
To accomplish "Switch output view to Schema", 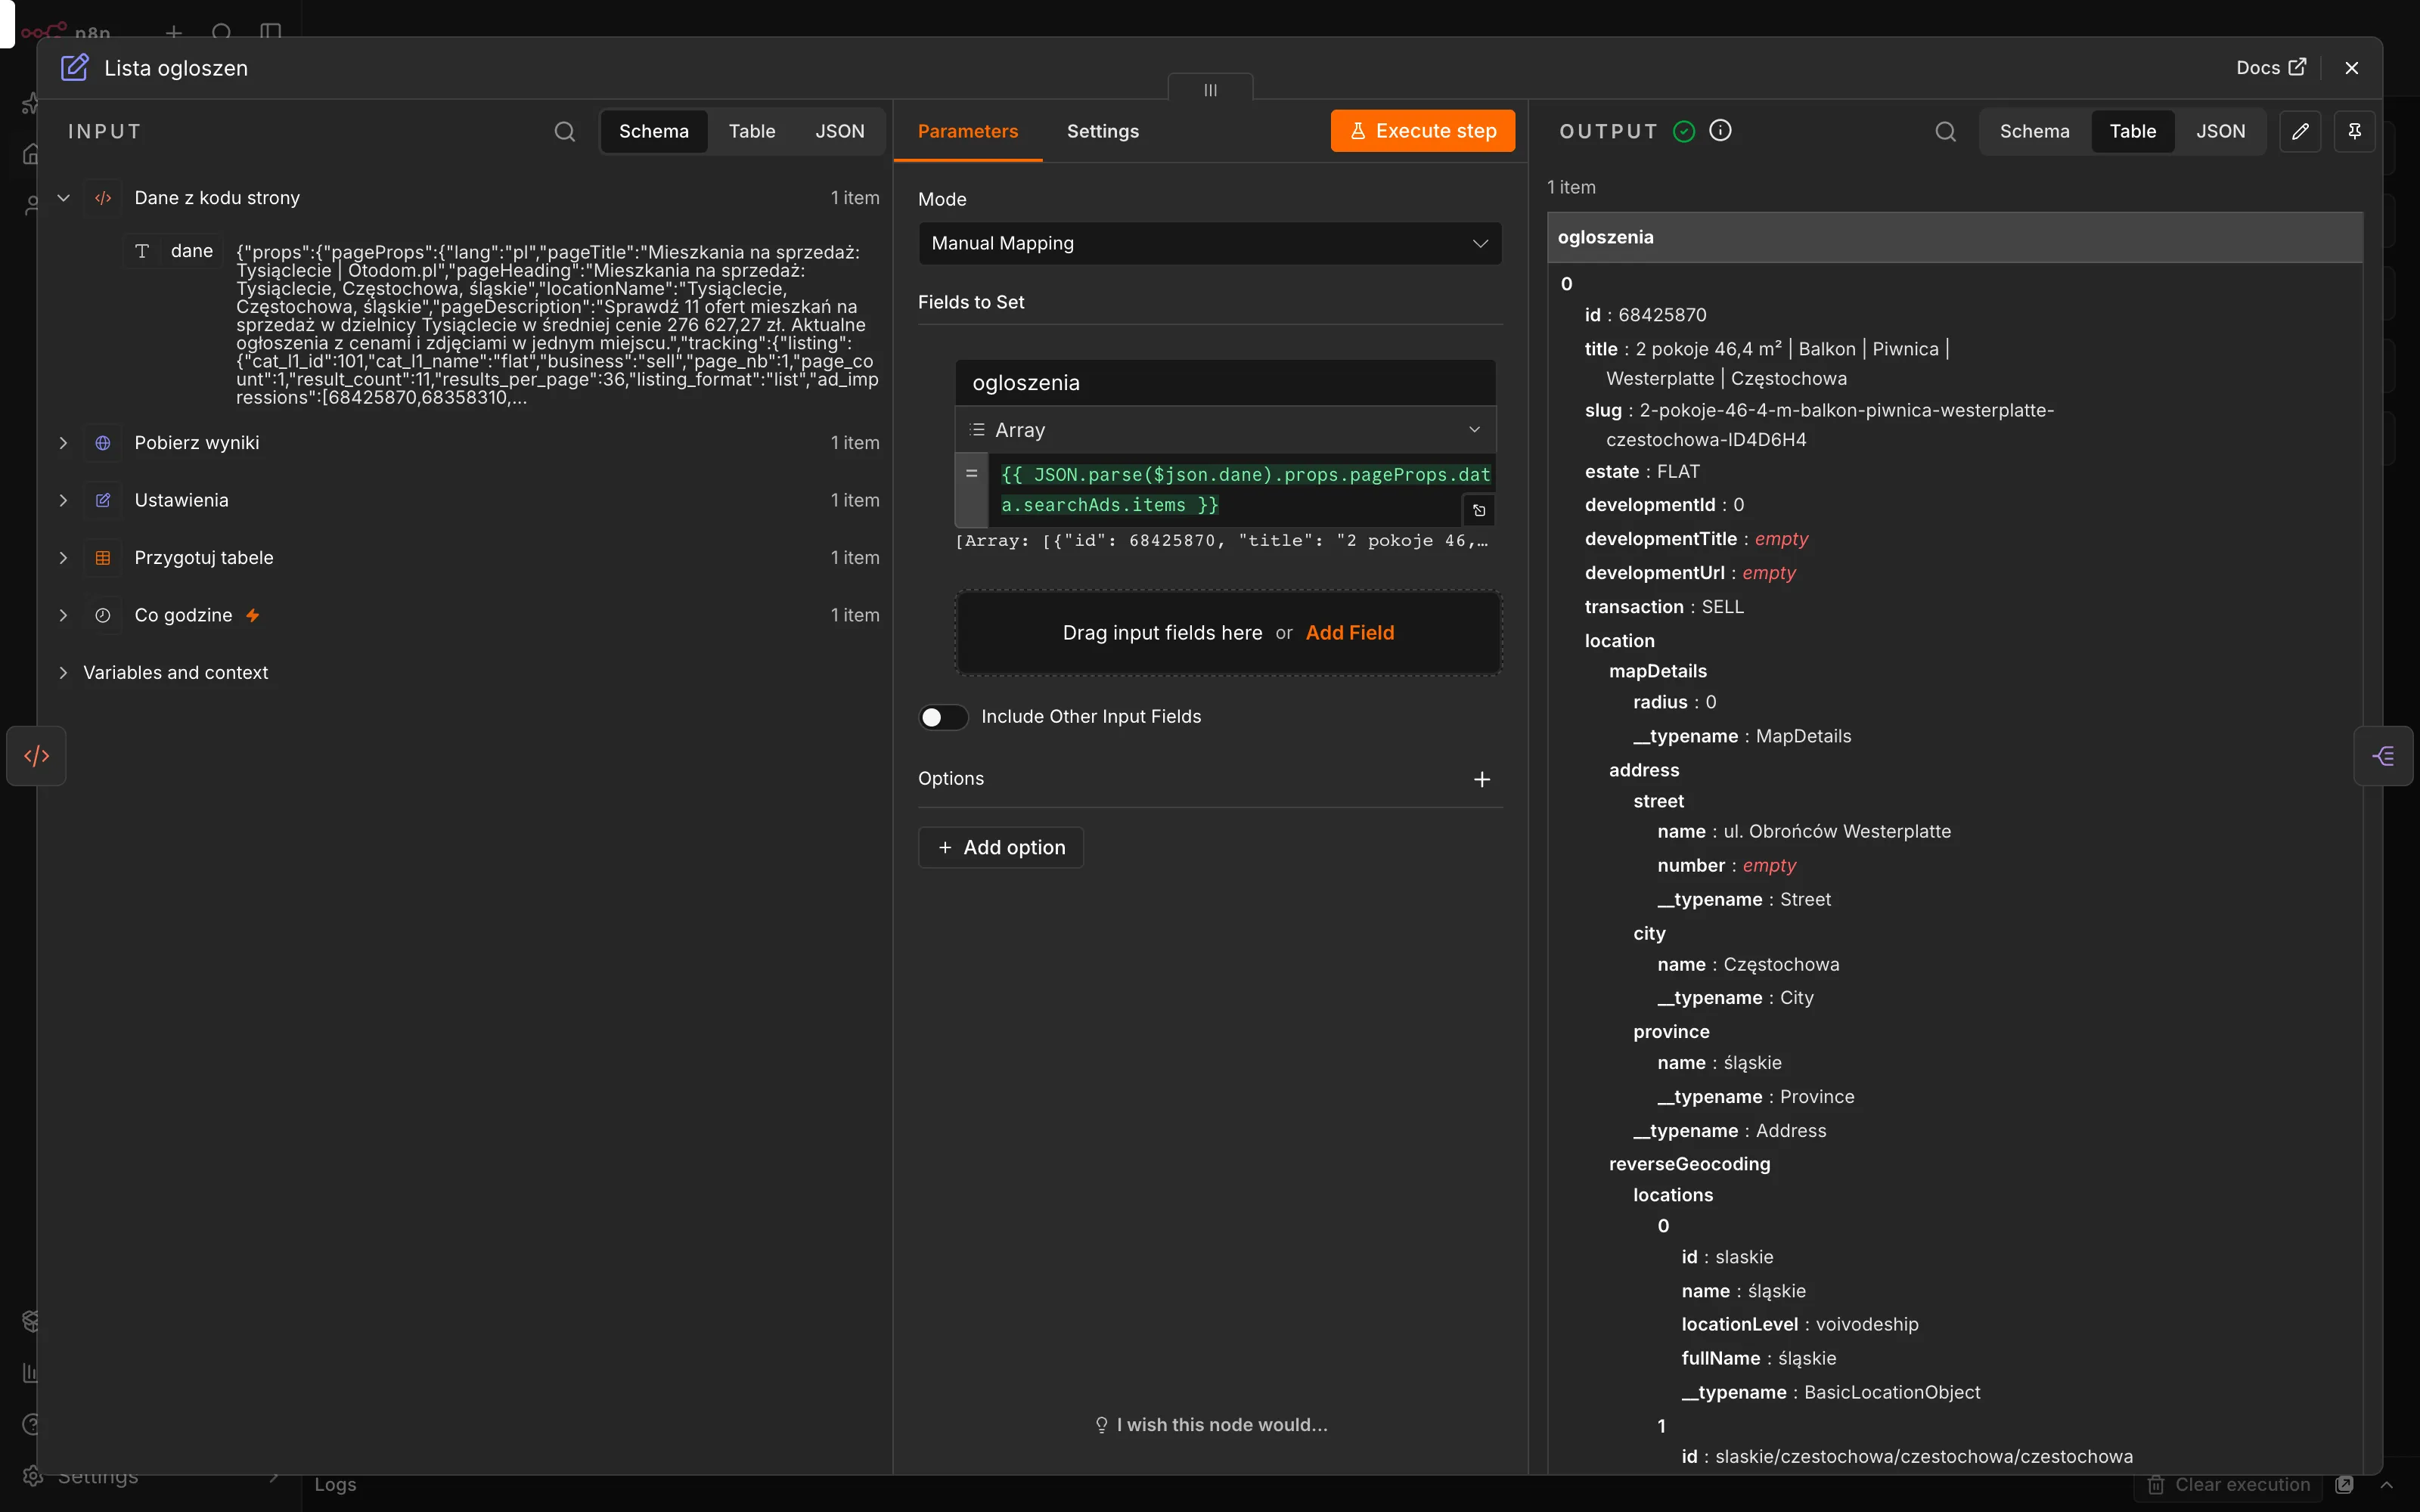I will [2034, 131].
